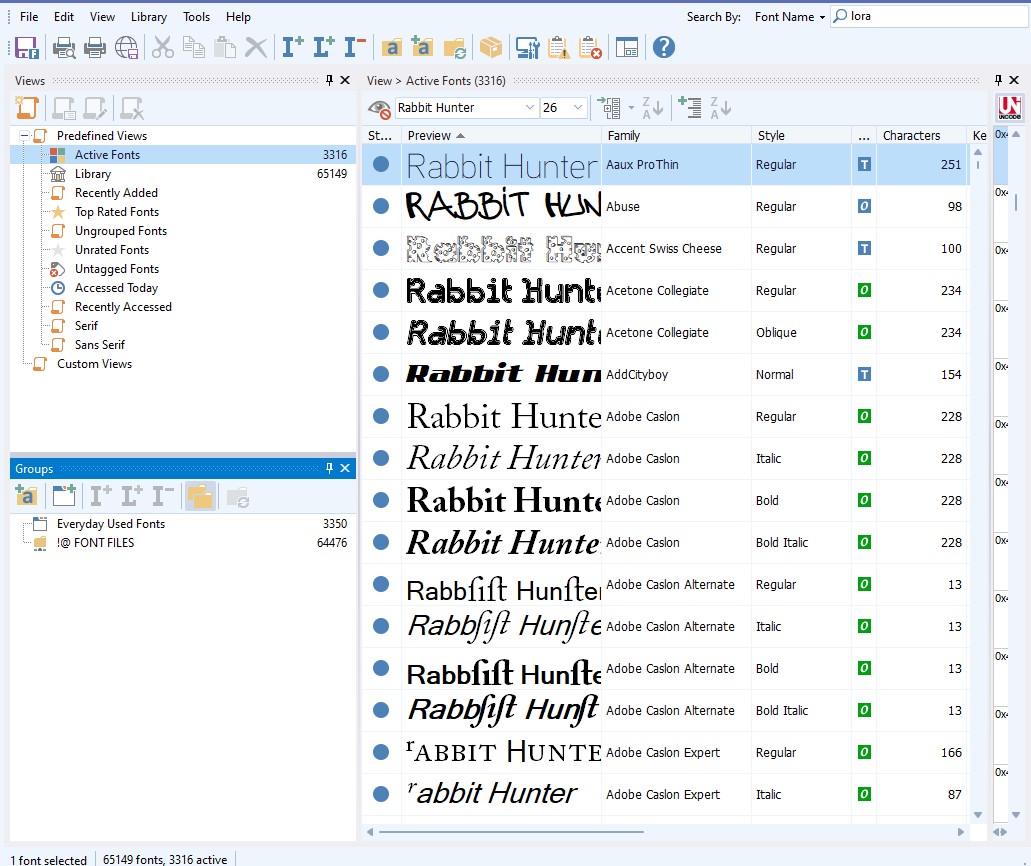This screenshot has height=866, width=1031.
Task: Select the Custom Views tree node
Action: pyautogui.click(x=94, y=364)
